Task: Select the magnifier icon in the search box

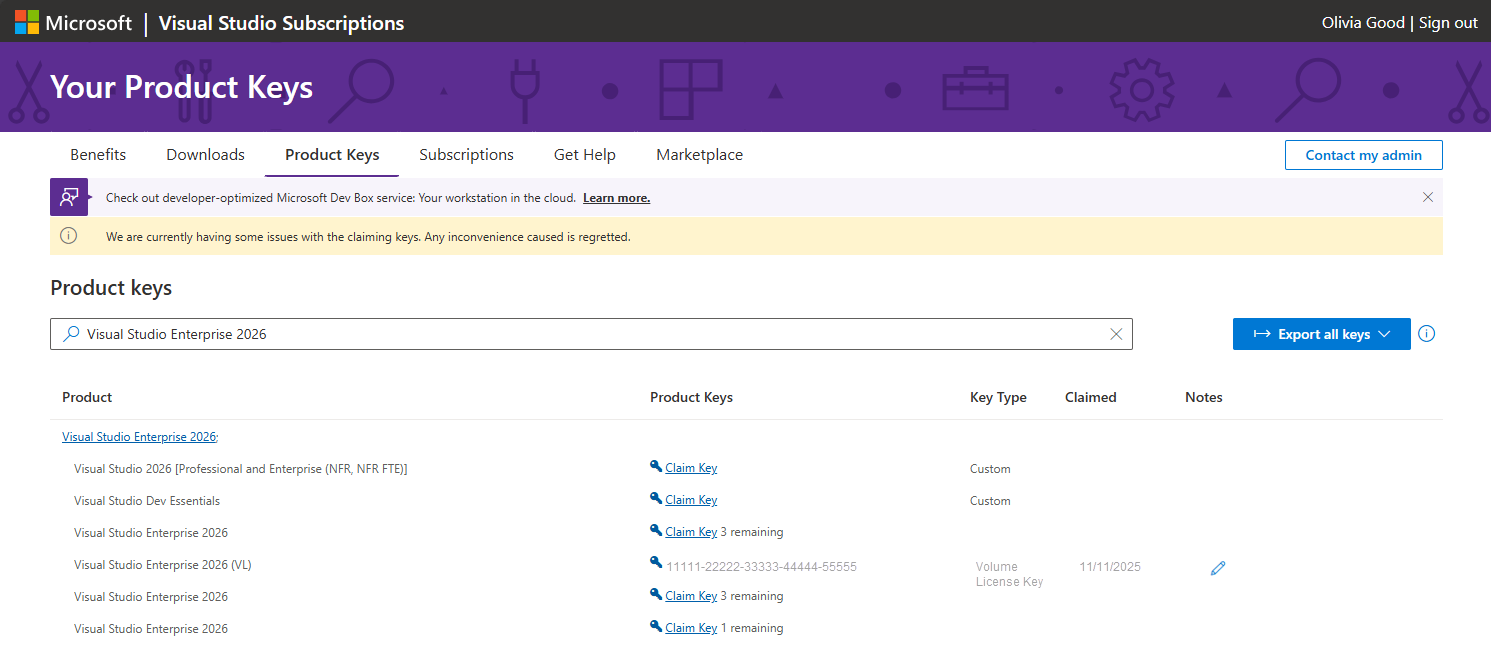Action: [71, 334]
